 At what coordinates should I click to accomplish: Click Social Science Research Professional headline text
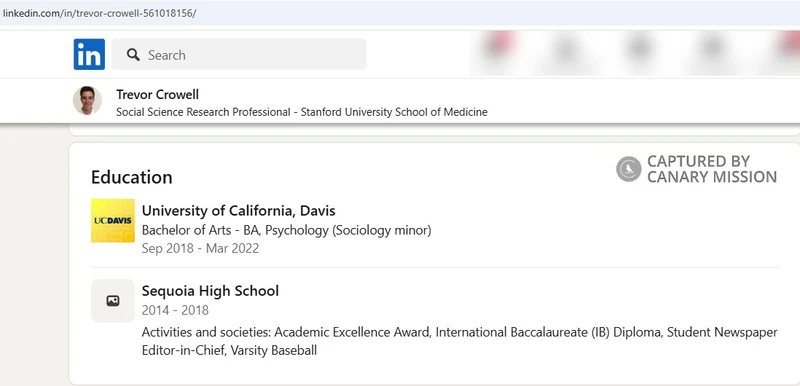pyautogui.click(x=203, y=112)
